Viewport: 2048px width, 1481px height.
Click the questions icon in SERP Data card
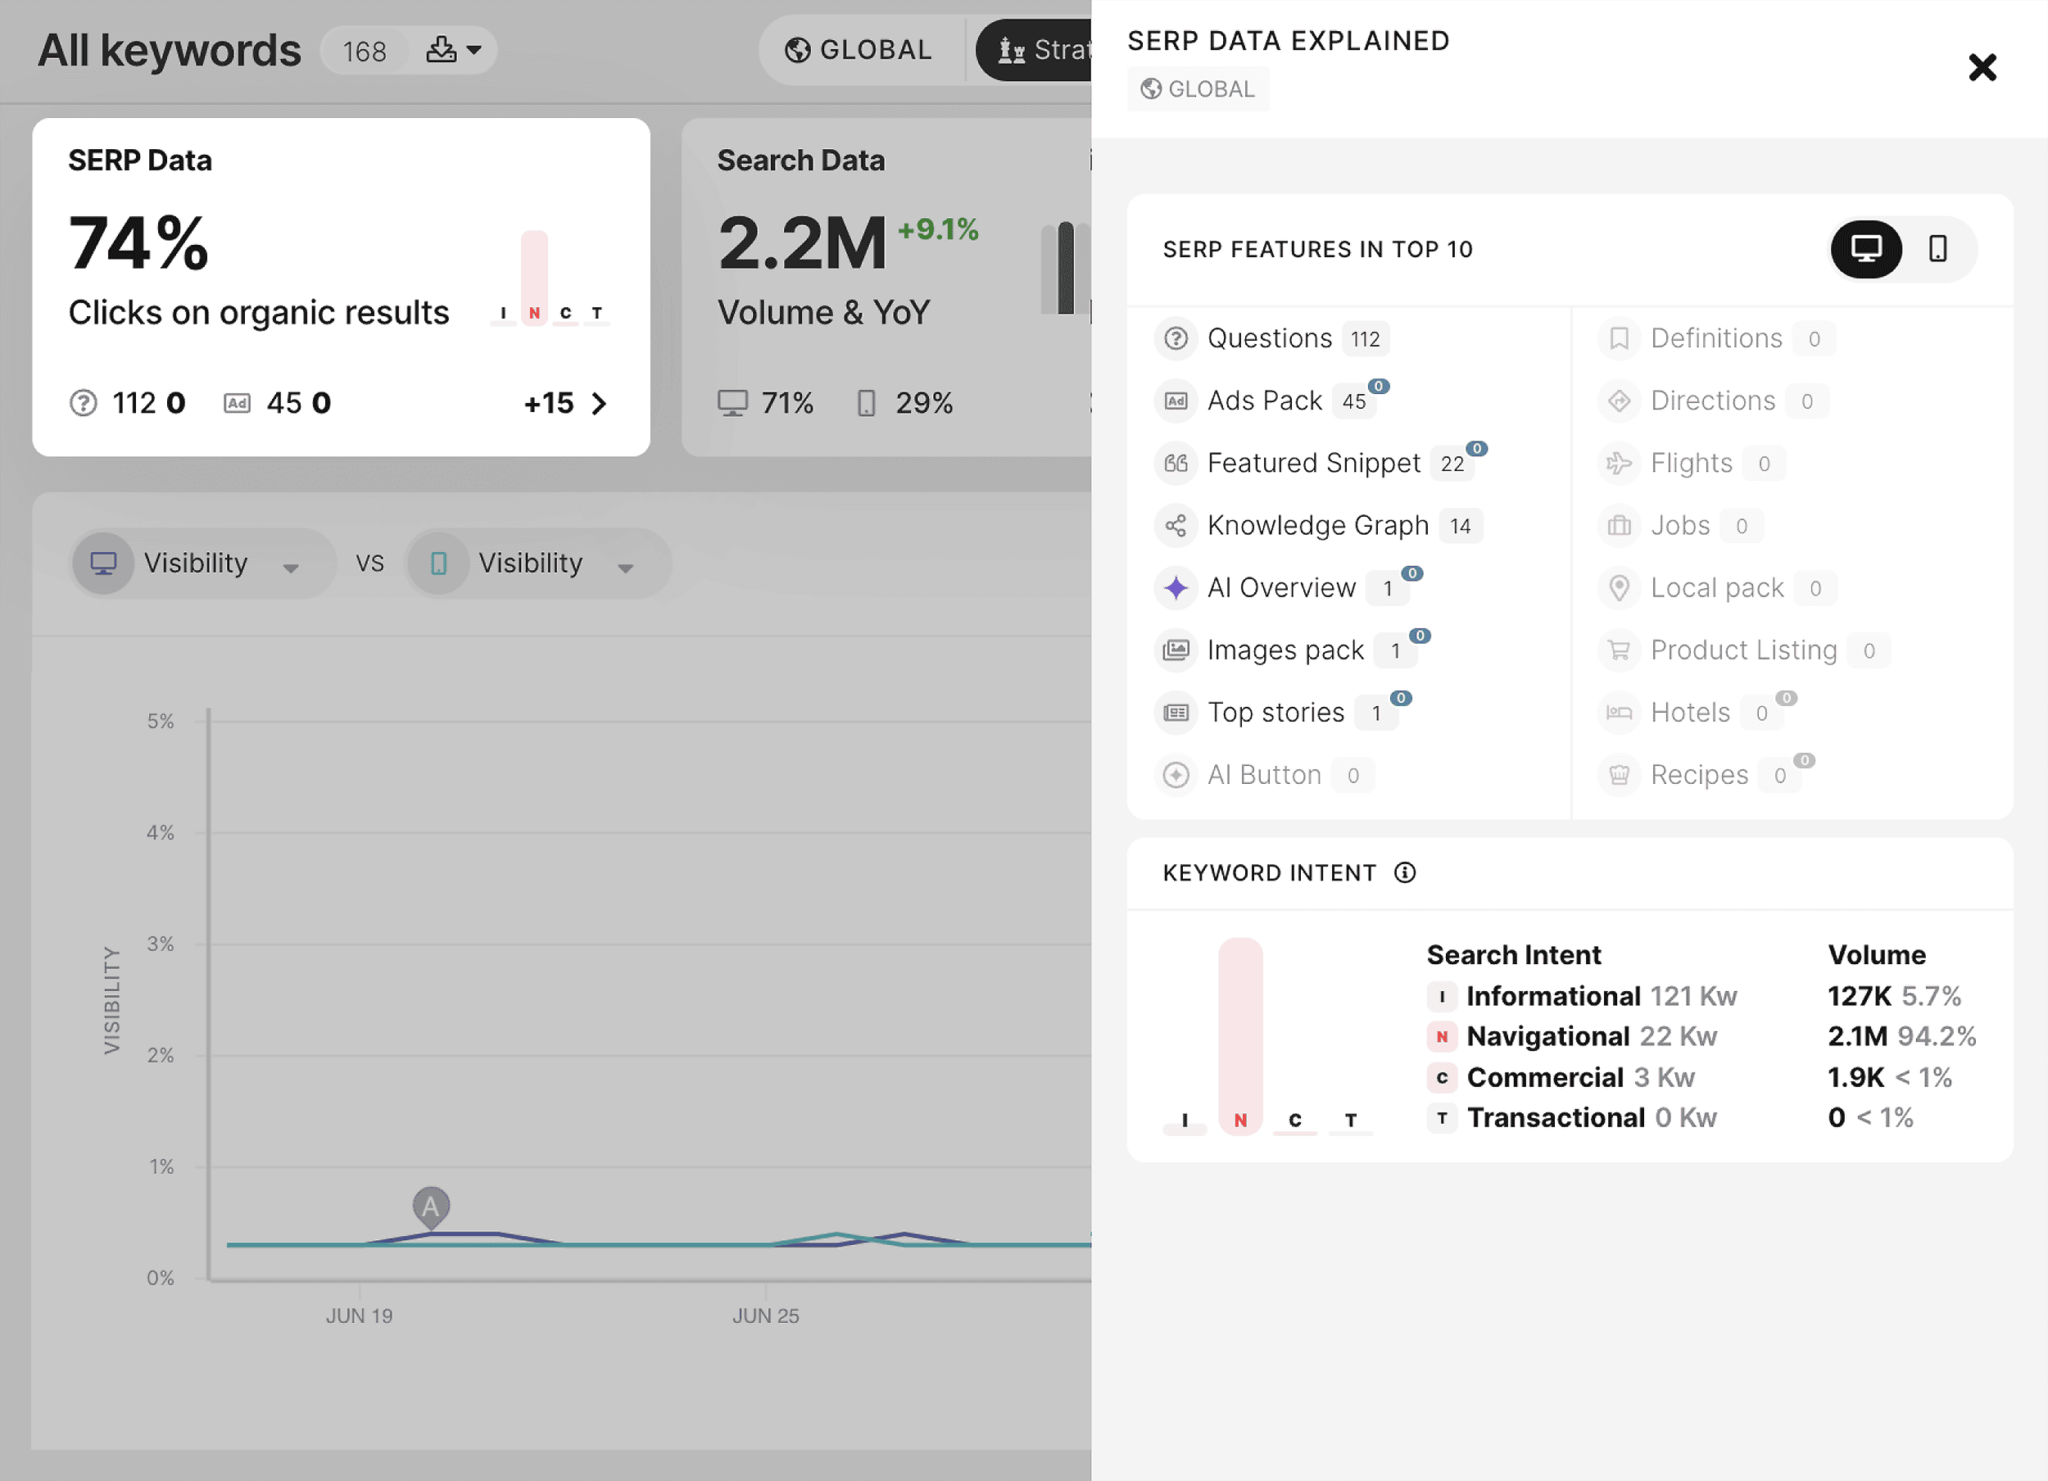point(83,403)
